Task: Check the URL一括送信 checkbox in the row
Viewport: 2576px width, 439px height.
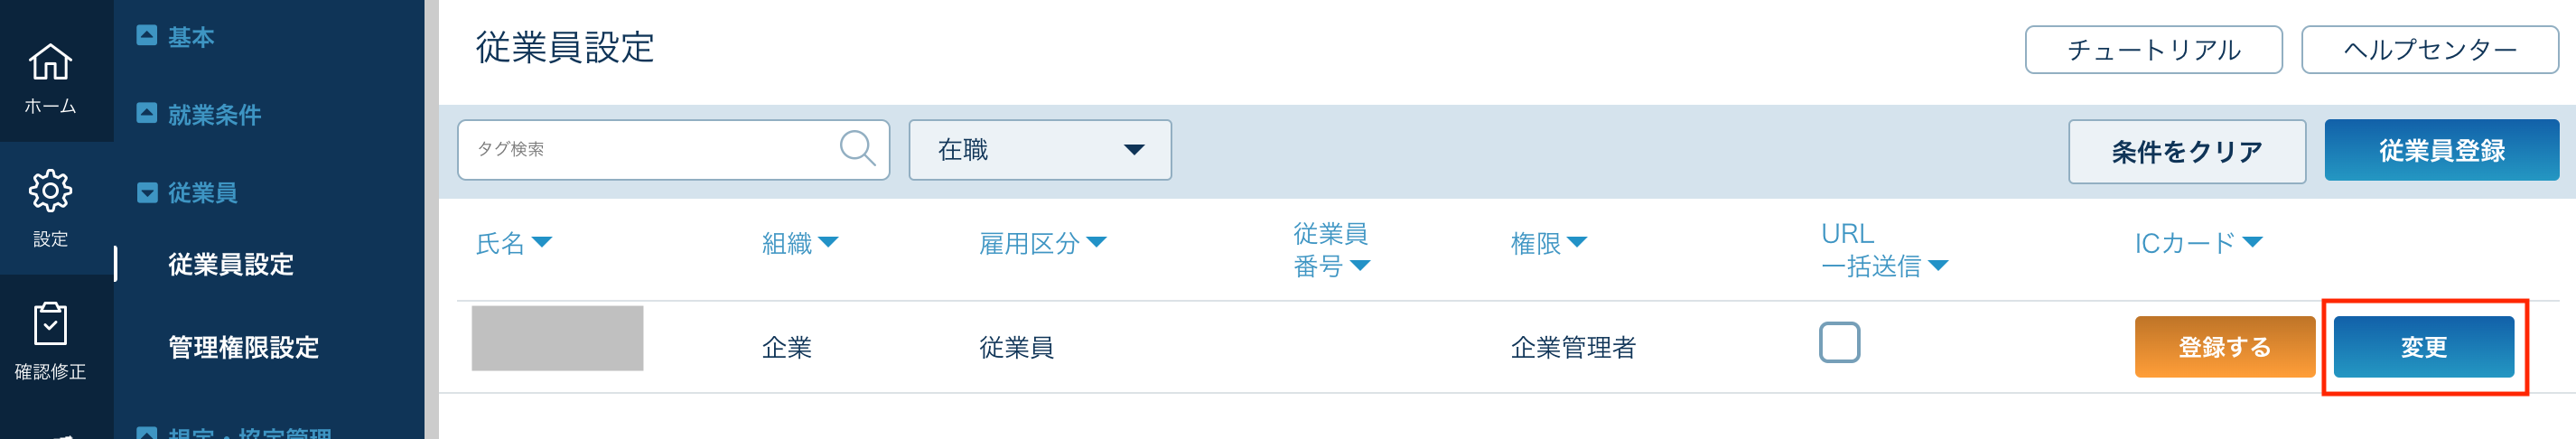Action: pyautogui.click(x=1839, y=342)
